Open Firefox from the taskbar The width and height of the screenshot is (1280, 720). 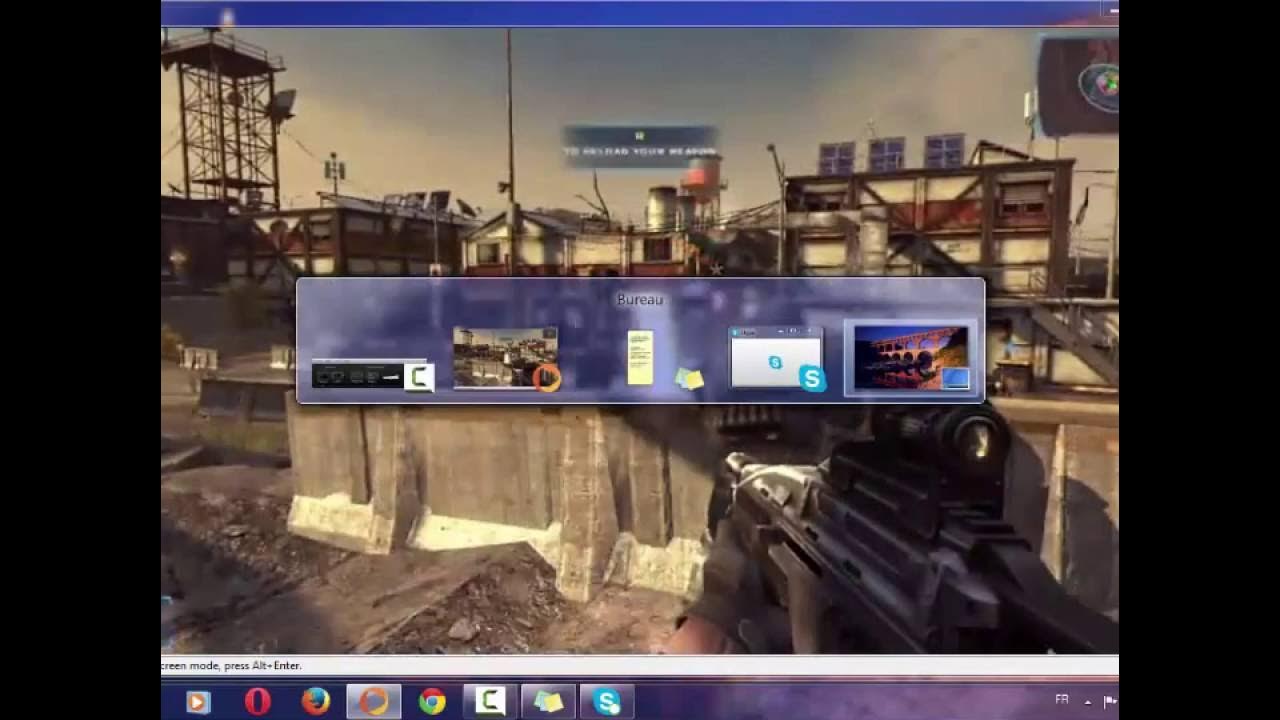point(315,702)
